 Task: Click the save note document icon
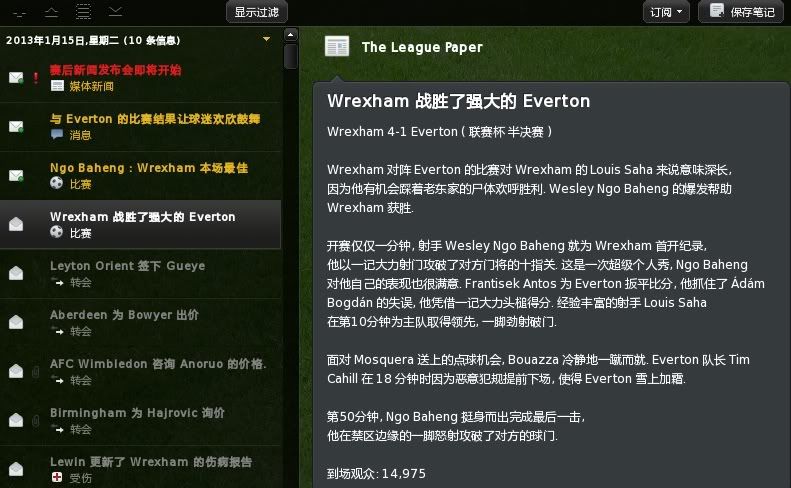click(x=716, y=11)
